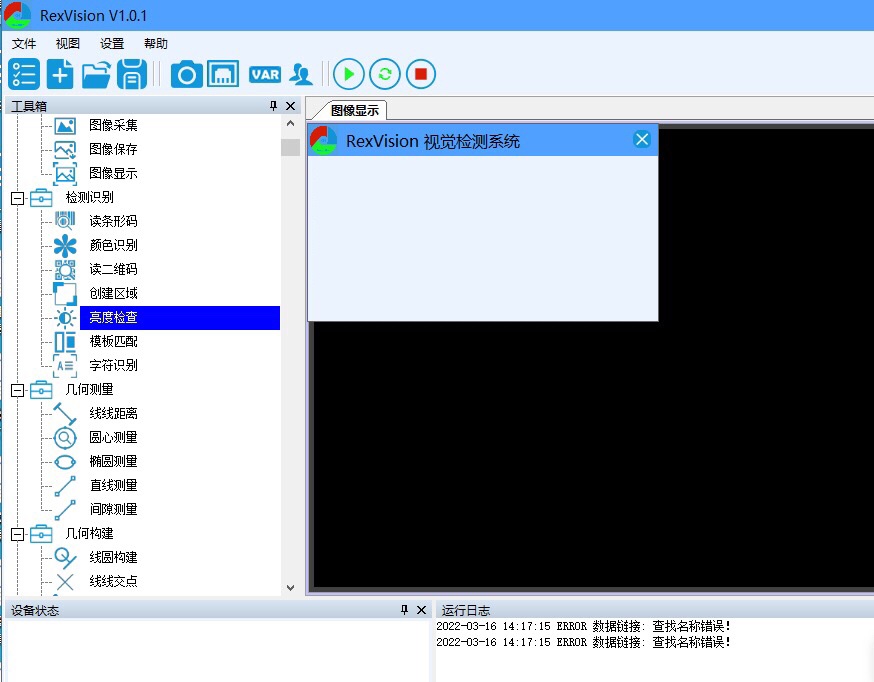This screenshot has width=874, height=682.
Task: Click the toolbox scrollbar thumb
Action: [290, 147]
